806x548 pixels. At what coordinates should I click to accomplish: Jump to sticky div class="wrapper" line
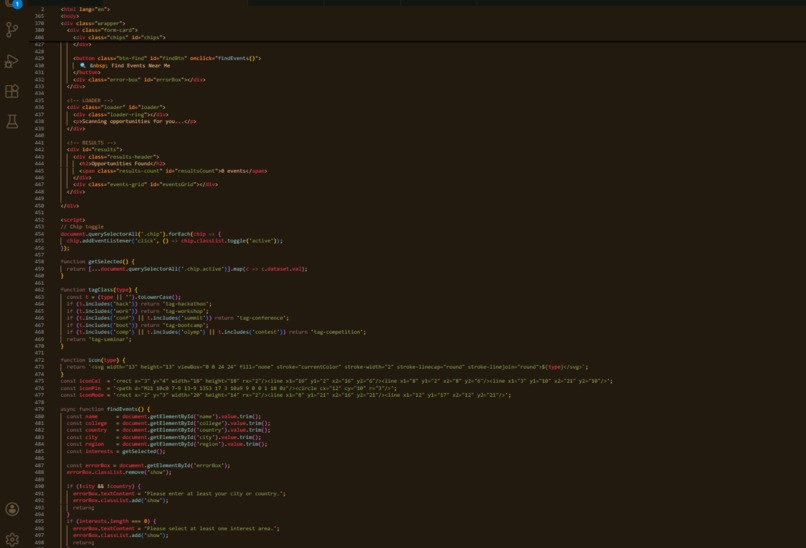[93, 23]
